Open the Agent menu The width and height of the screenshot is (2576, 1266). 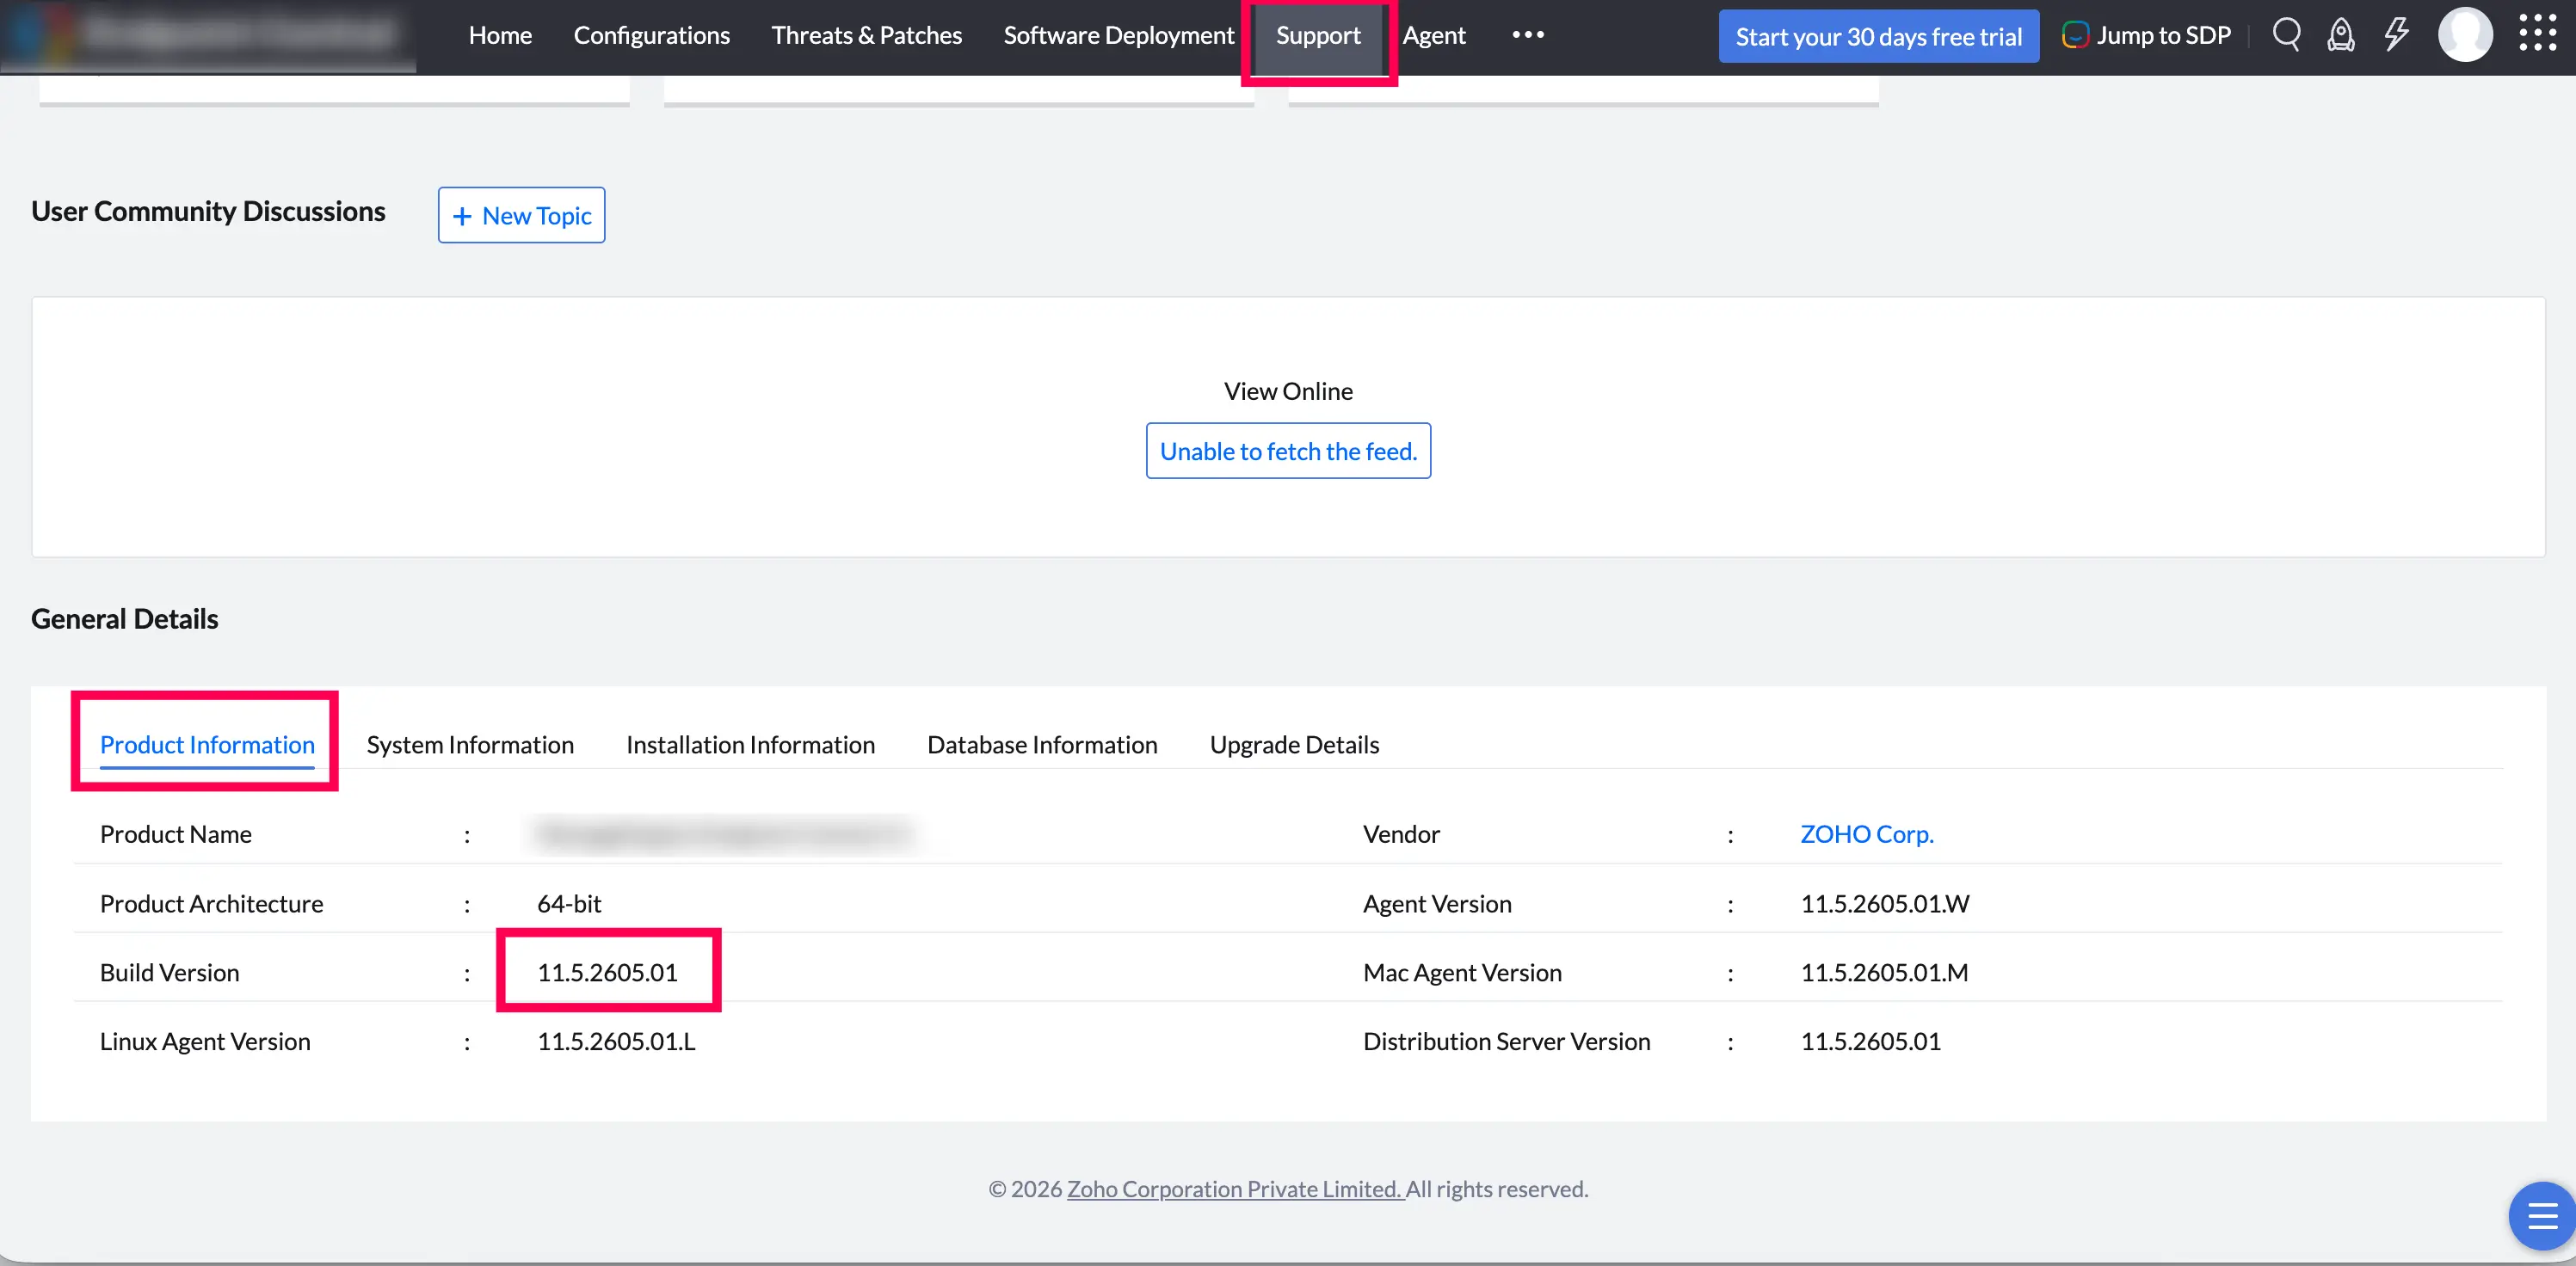point(1433,35)
